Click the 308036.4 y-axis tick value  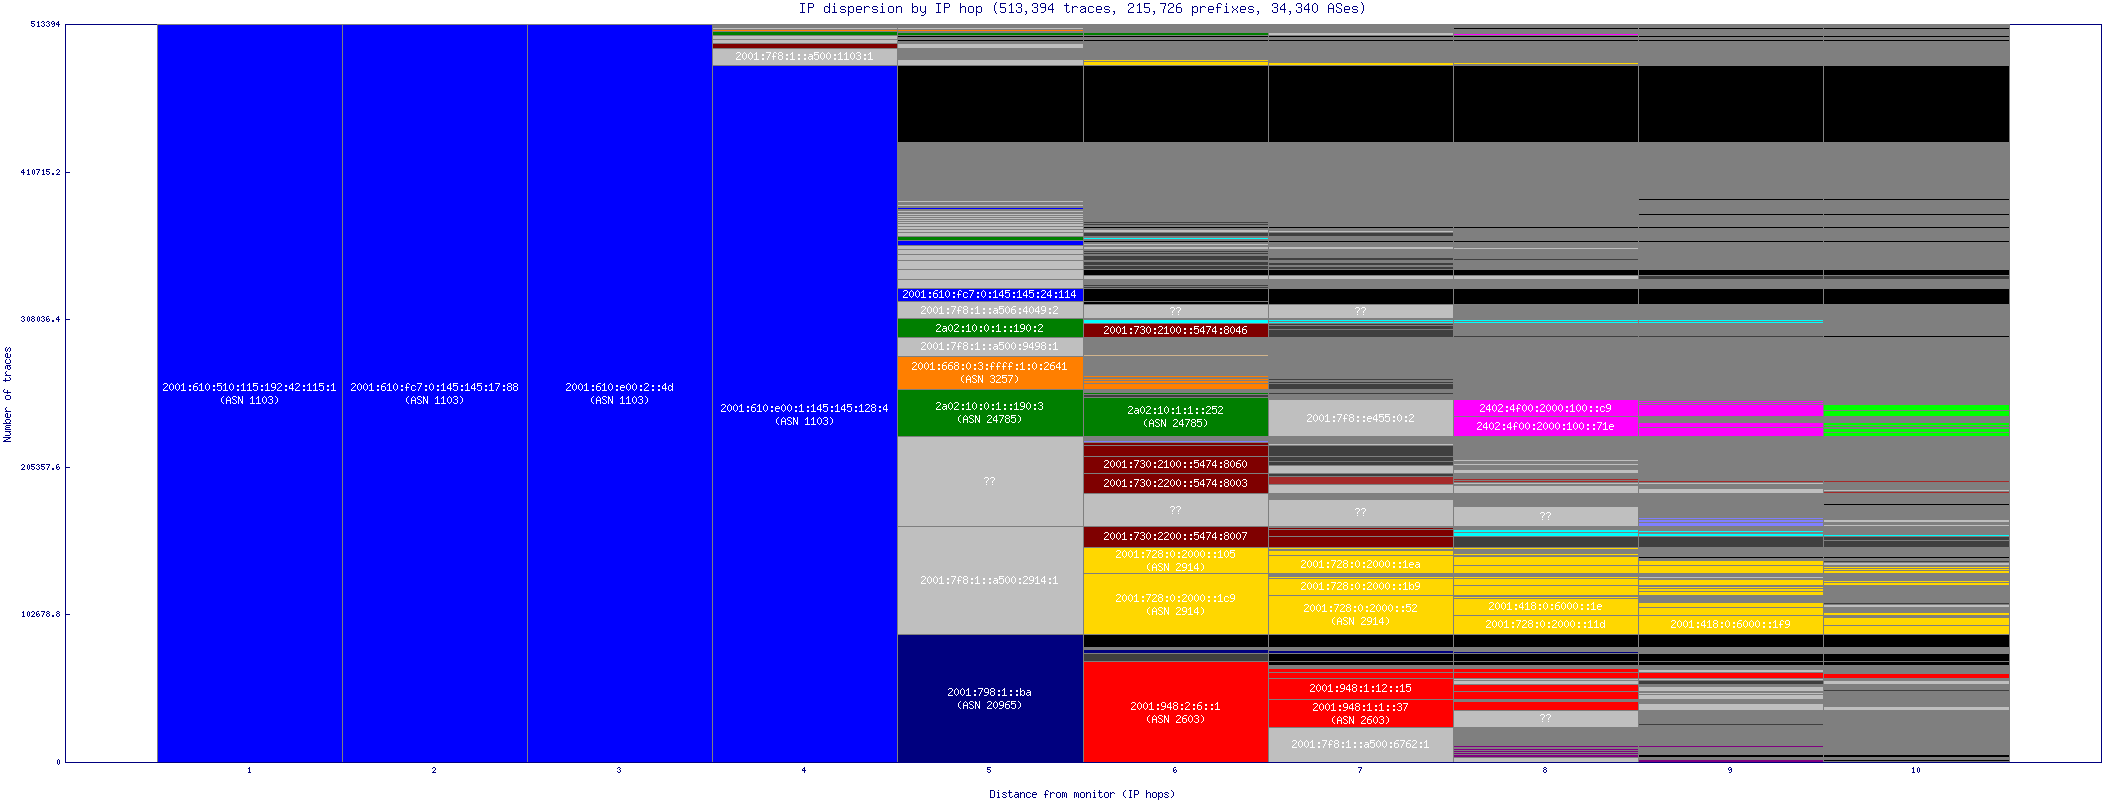41,319
